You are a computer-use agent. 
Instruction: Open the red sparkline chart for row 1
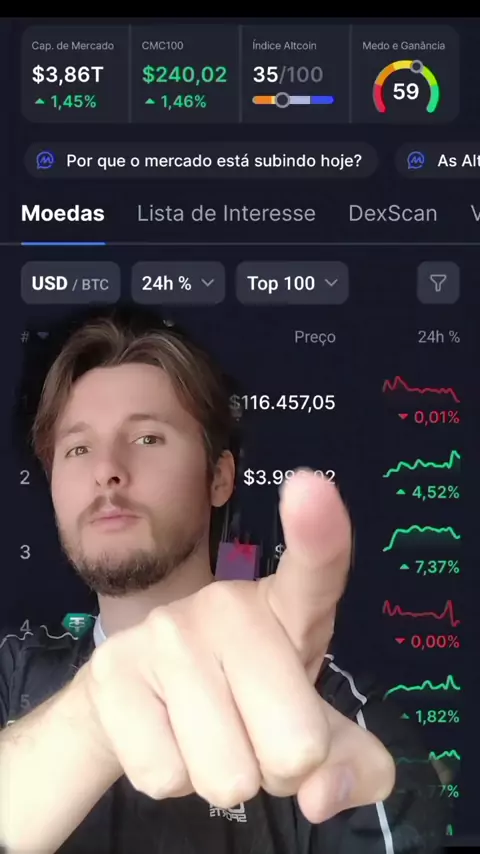point(421,388)
